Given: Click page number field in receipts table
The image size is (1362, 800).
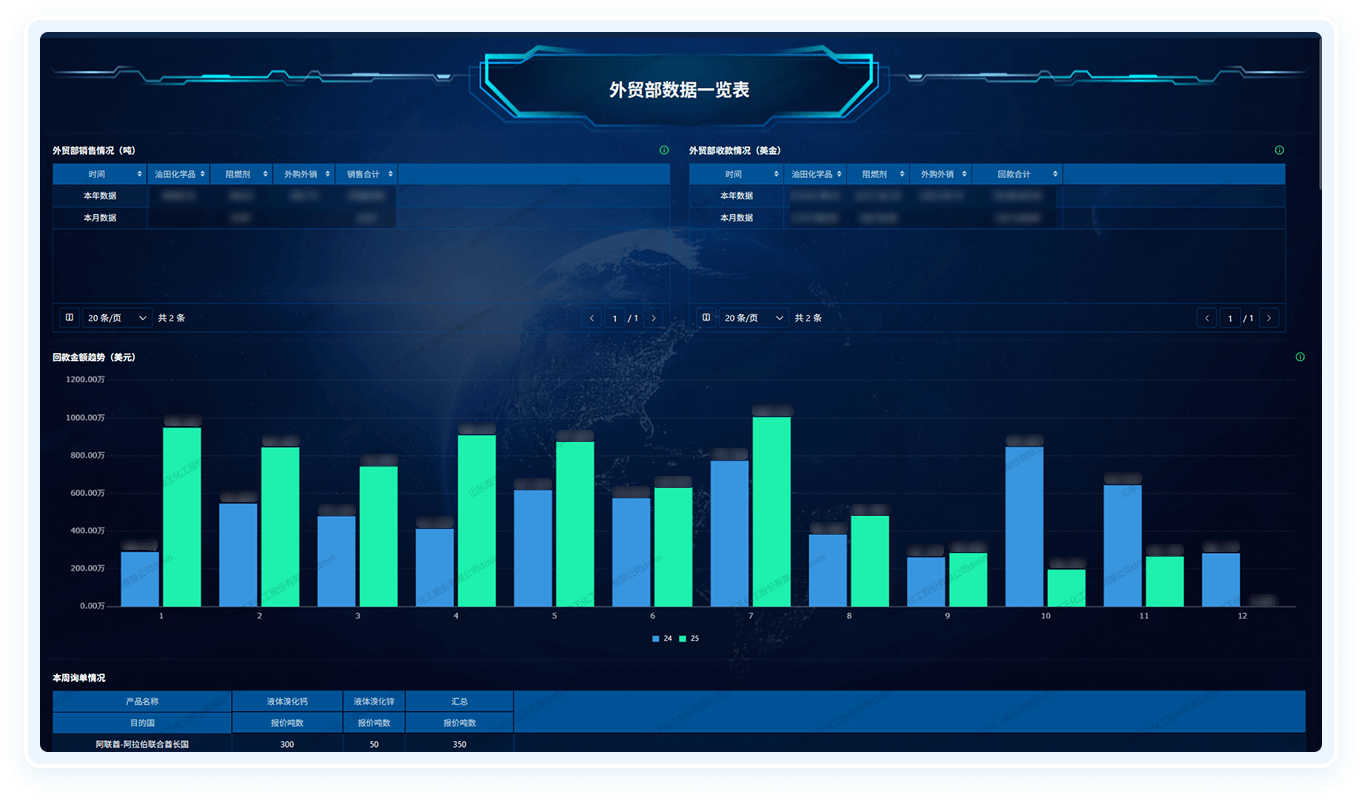Looking at the screenshot, I should (x=1230, y=318).
